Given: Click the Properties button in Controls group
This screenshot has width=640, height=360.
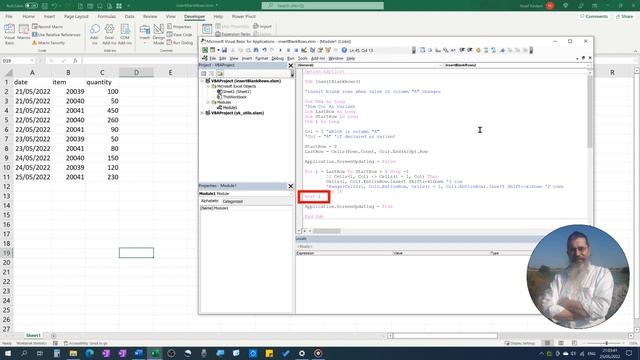Looking at the screenshot, I should pyautogui.click(x=179, y=27).
